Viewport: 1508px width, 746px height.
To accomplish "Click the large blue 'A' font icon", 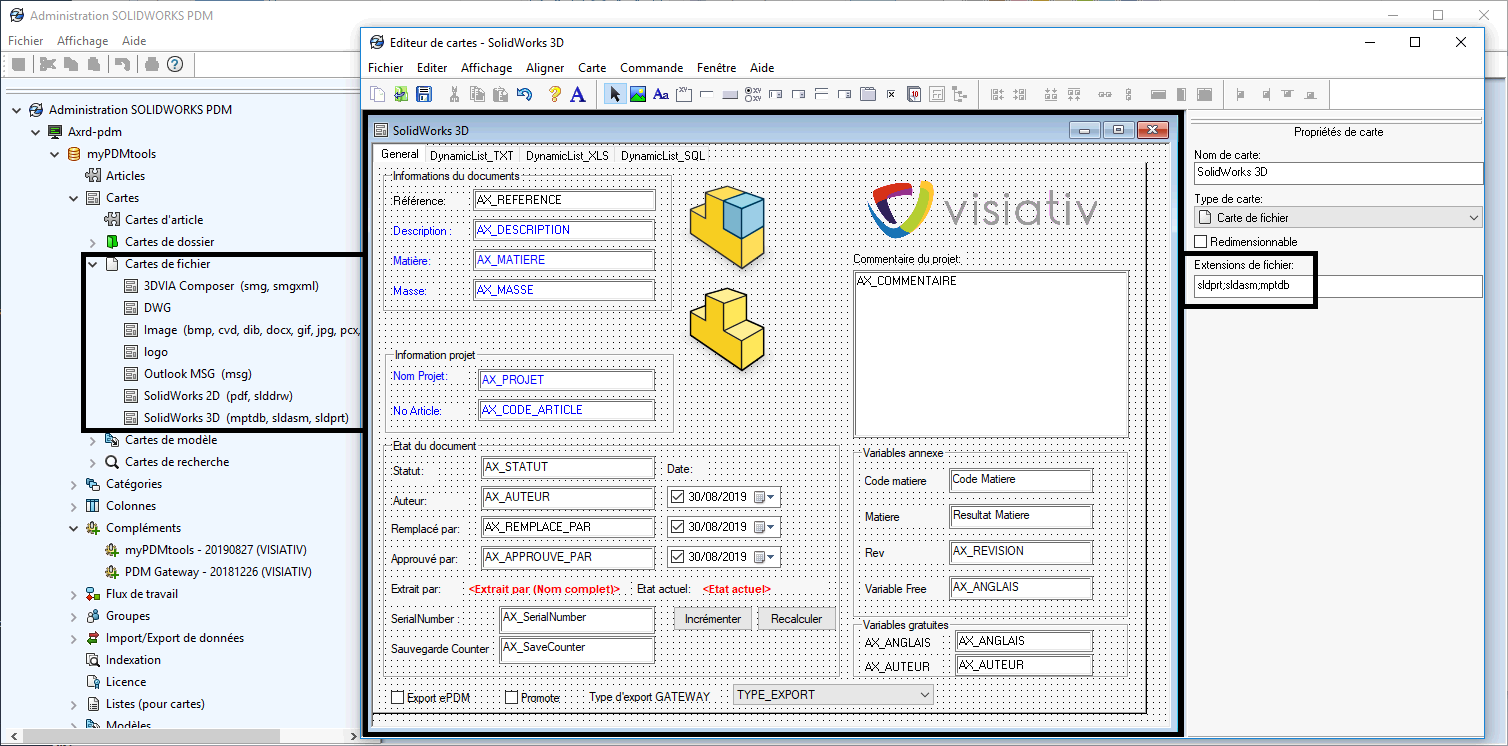I will pyautogui.click(x=577, y=95).
